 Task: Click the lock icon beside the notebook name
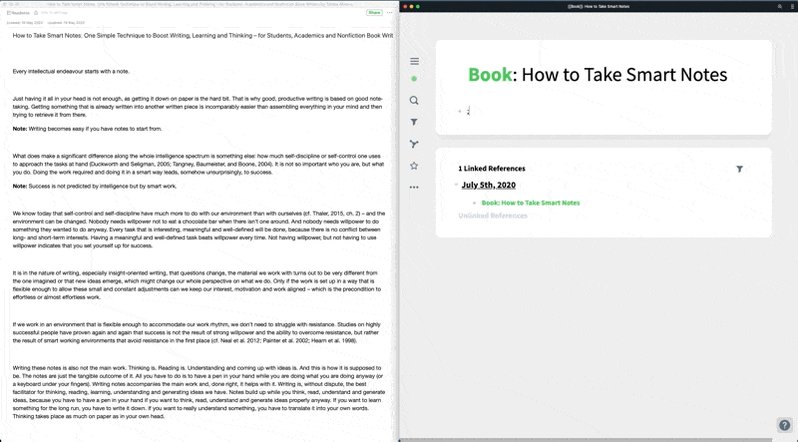[36, 13]
